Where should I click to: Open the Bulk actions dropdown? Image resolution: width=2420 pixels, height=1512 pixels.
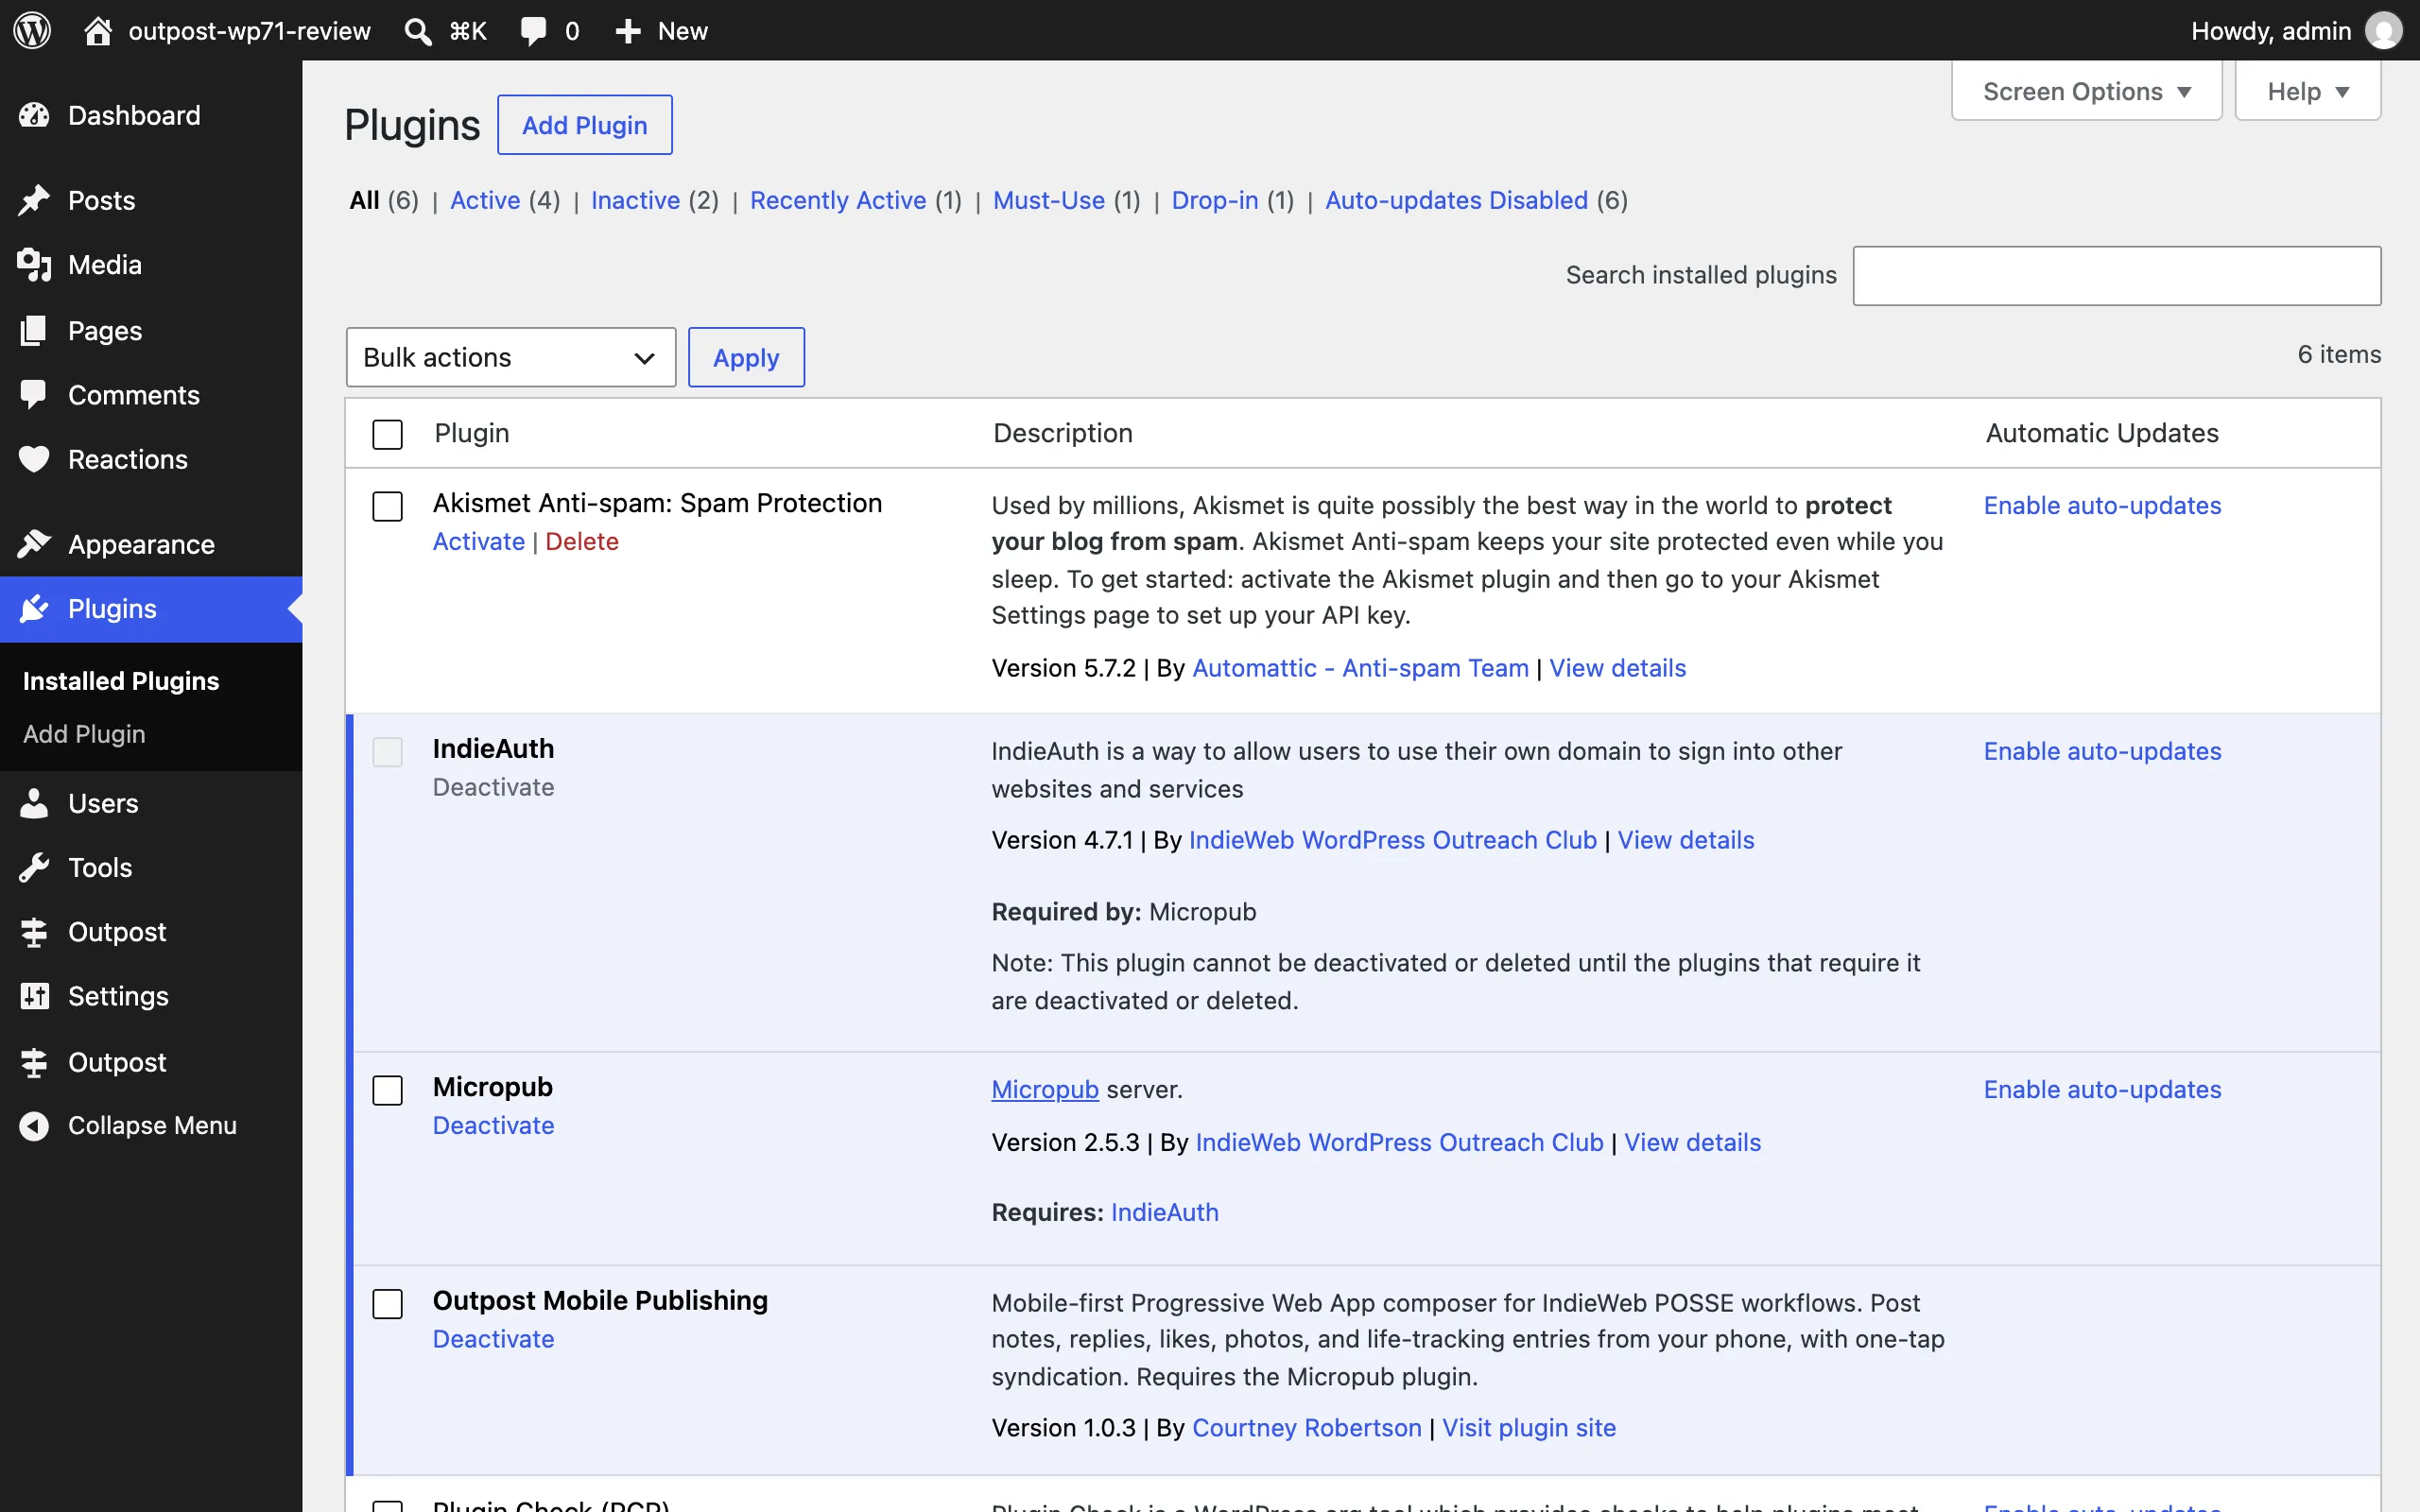pos(511,357)
